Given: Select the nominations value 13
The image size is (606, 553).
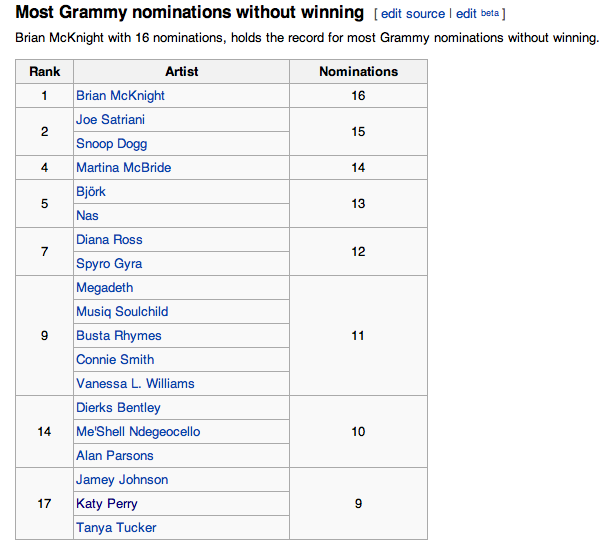Looking at the screenshot, I should pos(358,204).
